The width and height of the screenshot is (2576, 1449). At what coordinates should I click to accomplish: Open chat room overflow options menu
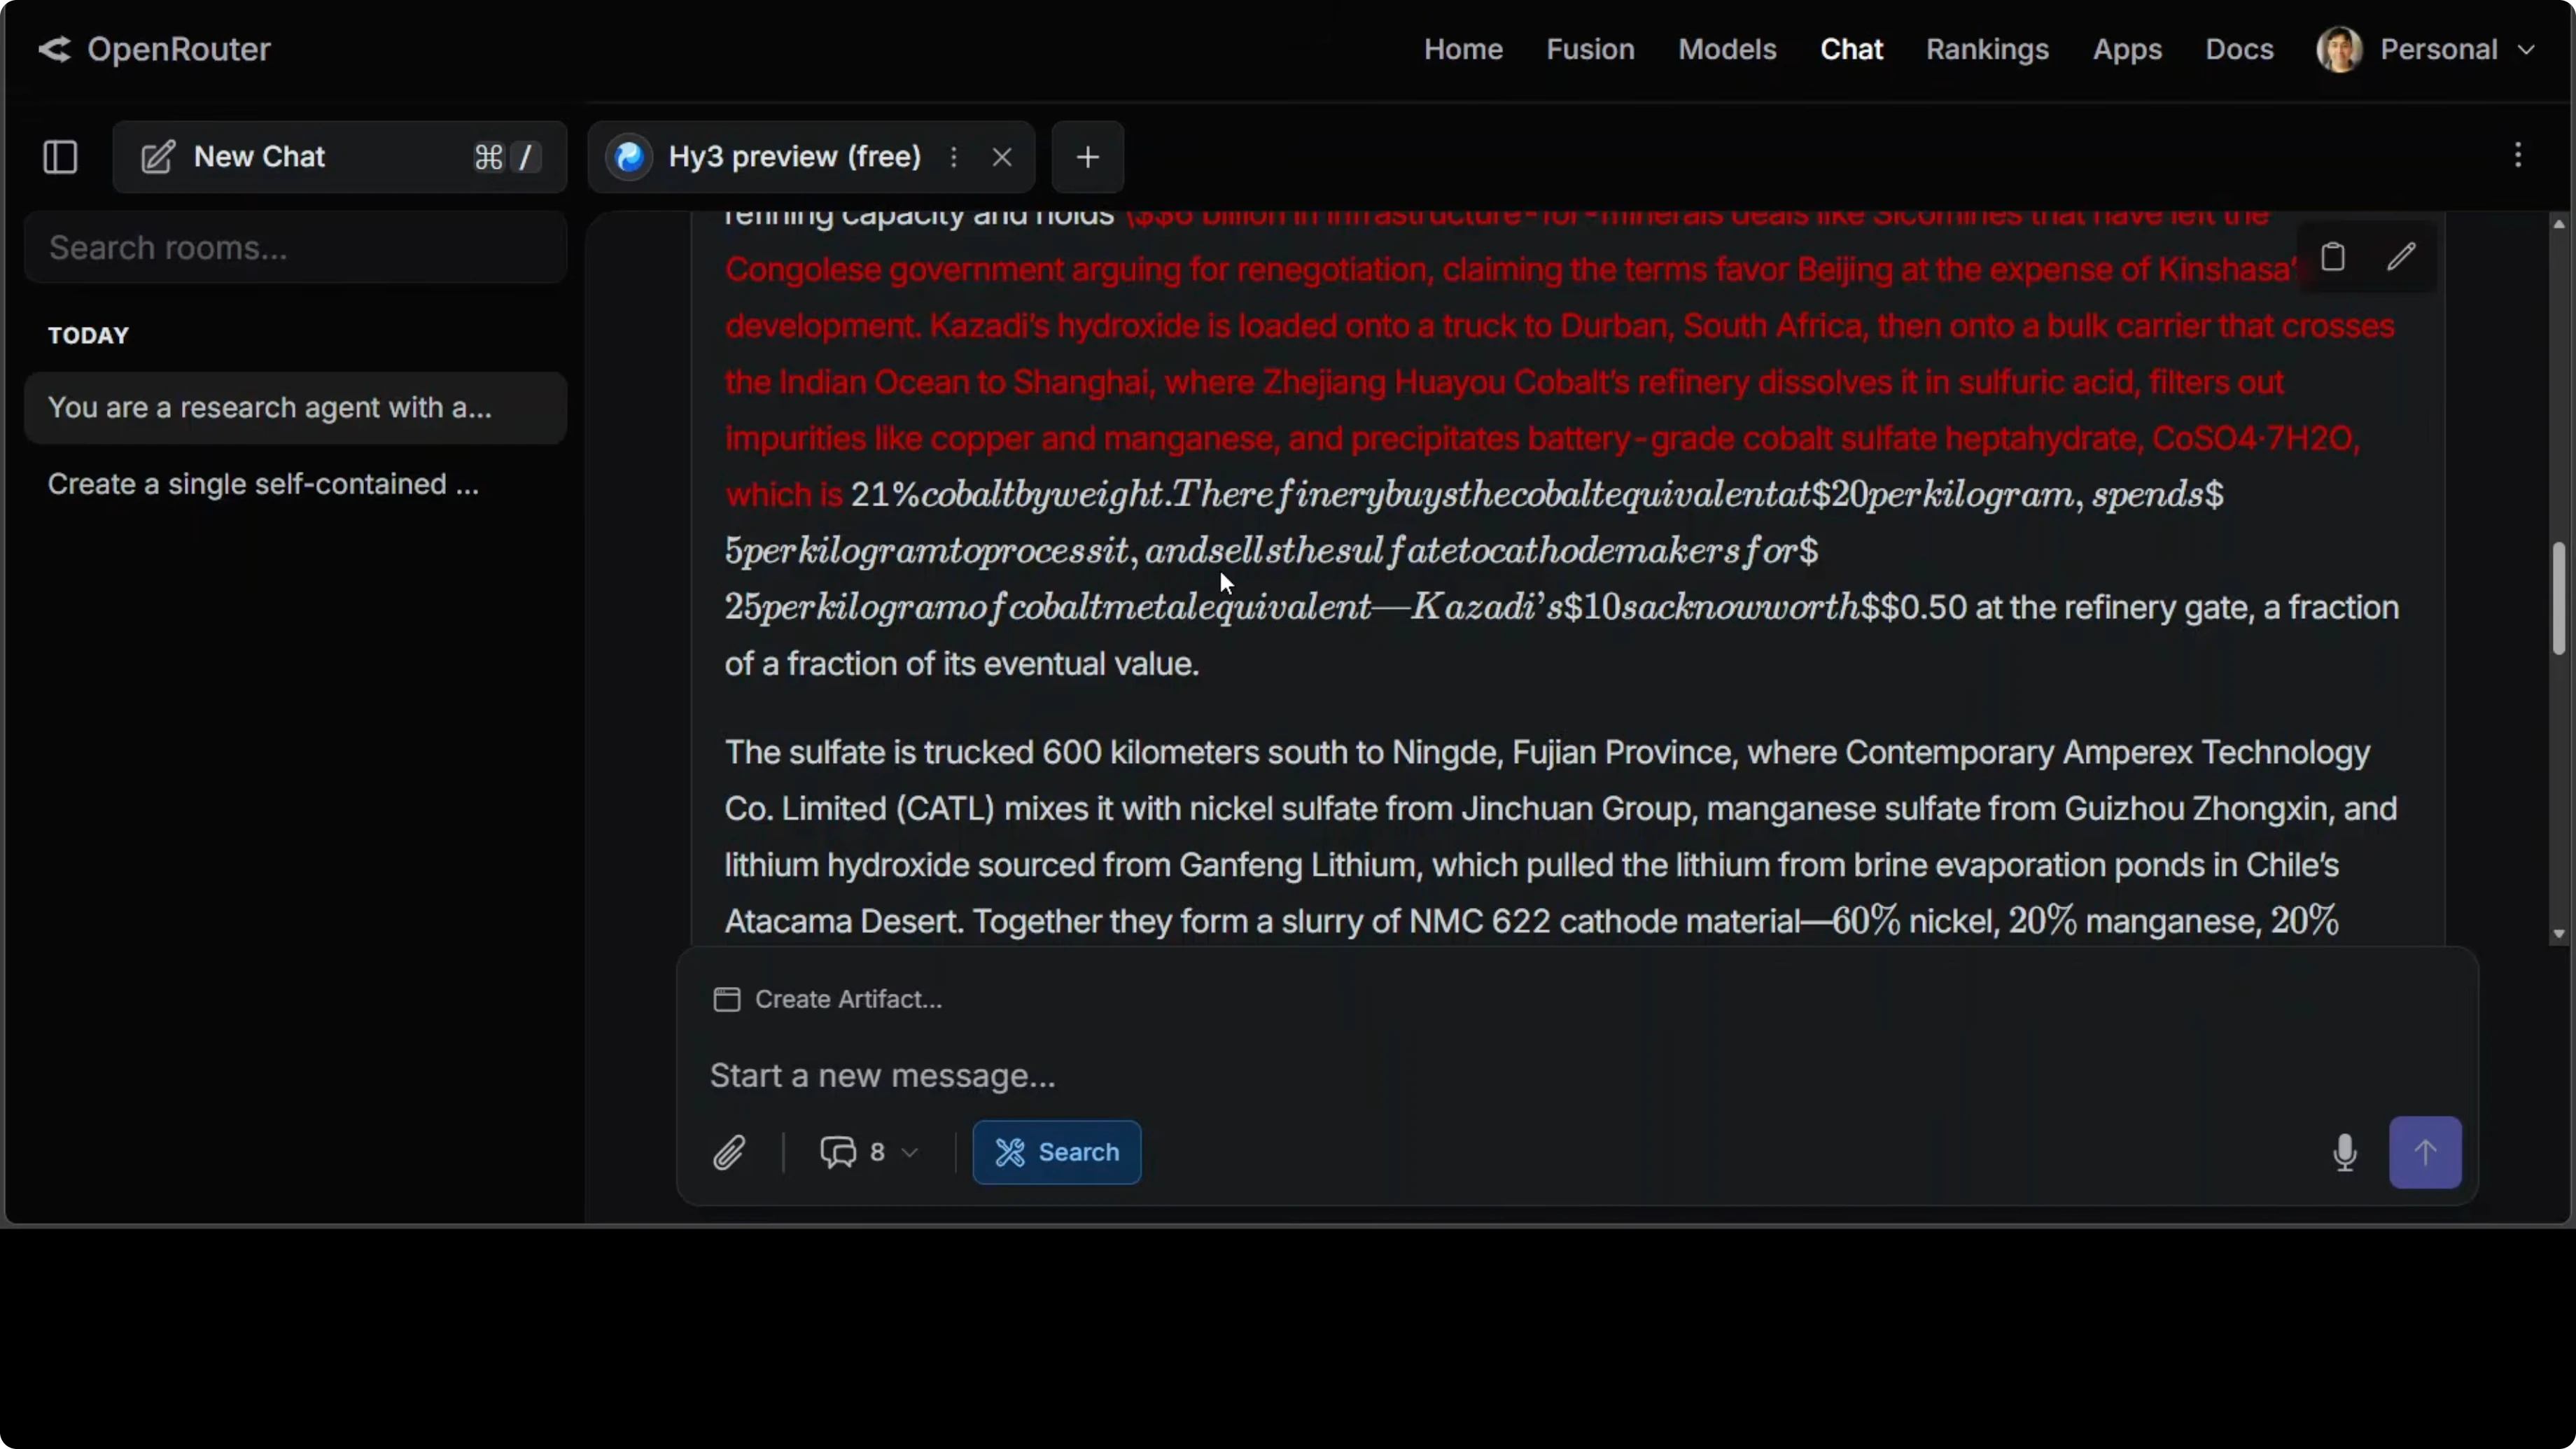click(x=2518, y=155)
